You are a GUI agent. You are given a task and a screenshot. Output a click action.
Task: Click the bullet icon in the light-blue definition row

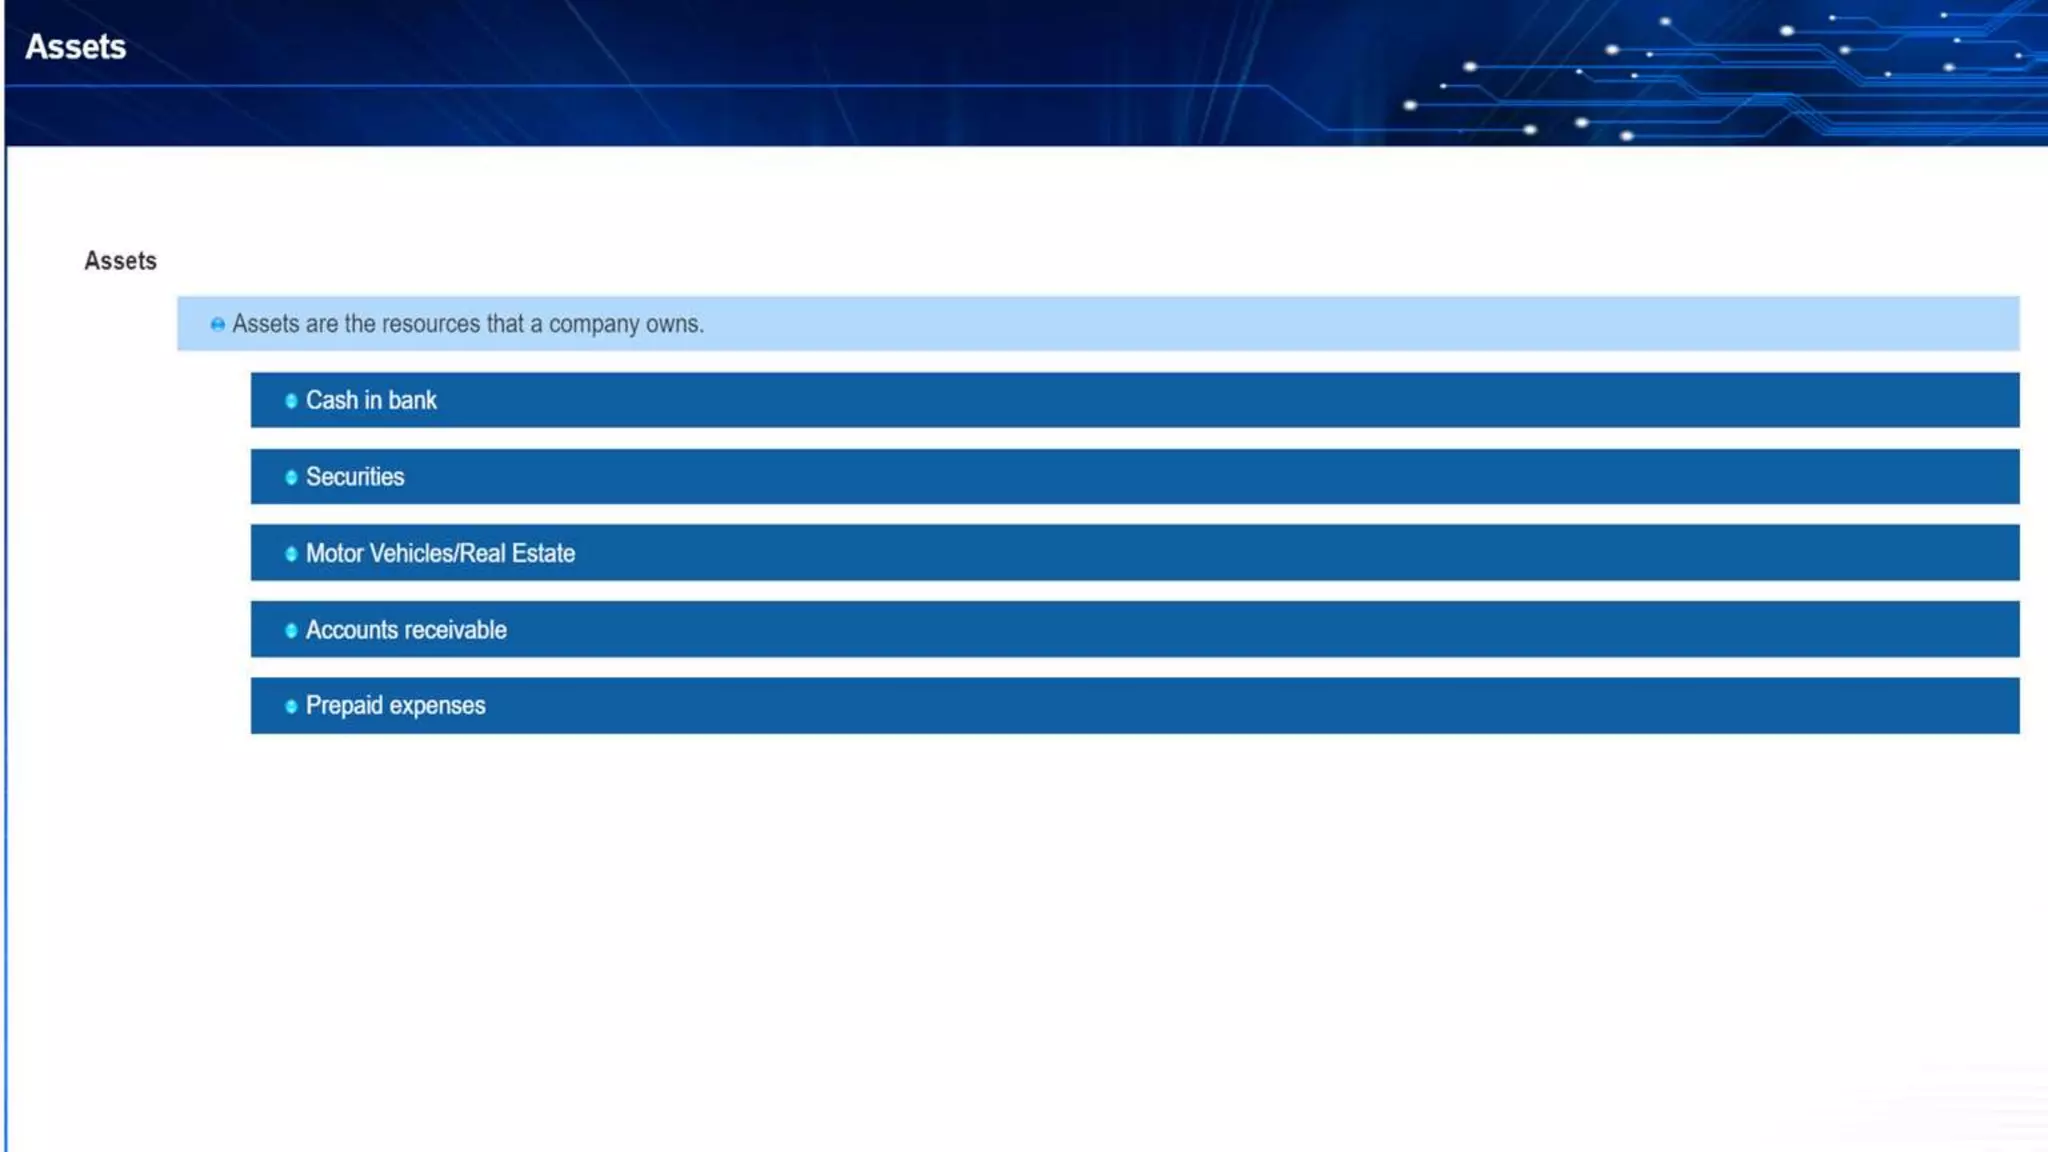217,325
